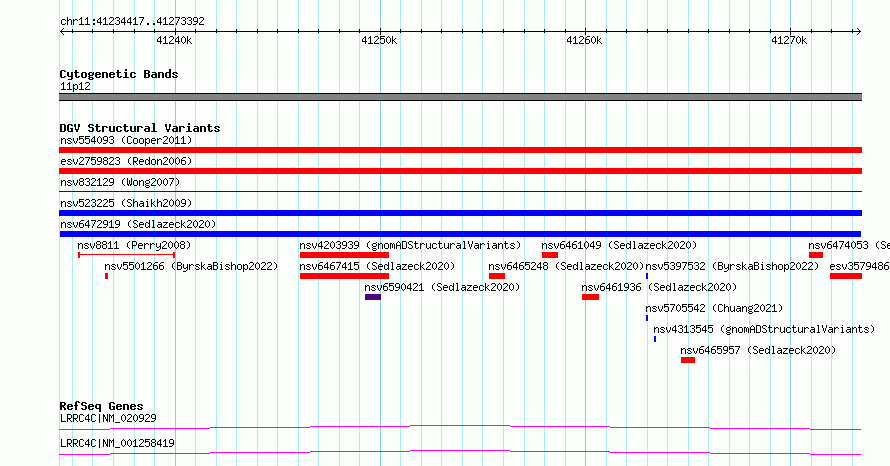Select the nsv832129 (Wong2007) thin blue line
Image resolution: width=890 pixels, height=466 pixels.
point(460,192)
